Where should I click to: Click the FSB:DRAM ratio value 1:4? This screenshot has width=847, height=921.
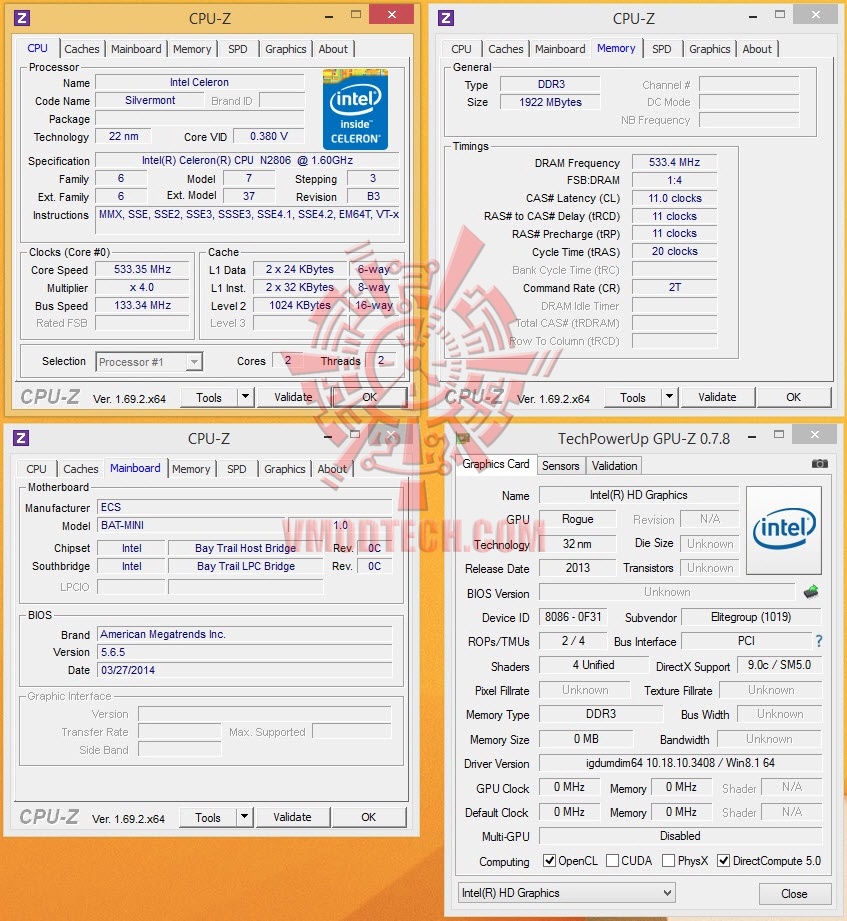pos(674,180)
